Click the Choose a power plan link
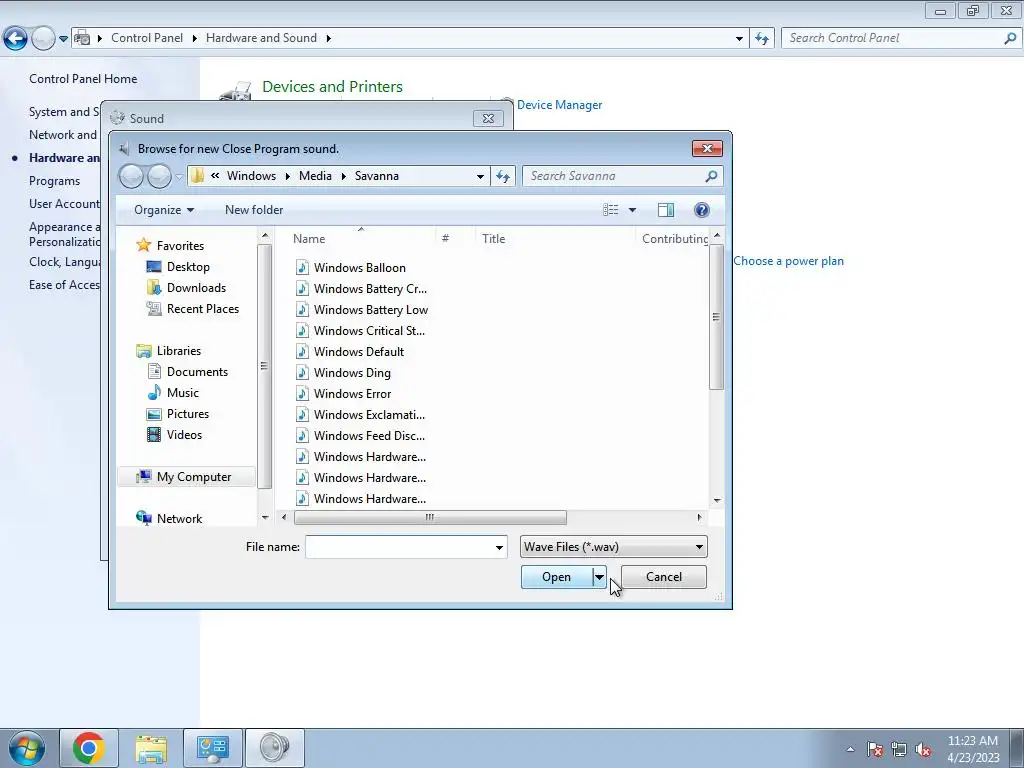The height and width of the screenshot is (768, 1024). 788,261
